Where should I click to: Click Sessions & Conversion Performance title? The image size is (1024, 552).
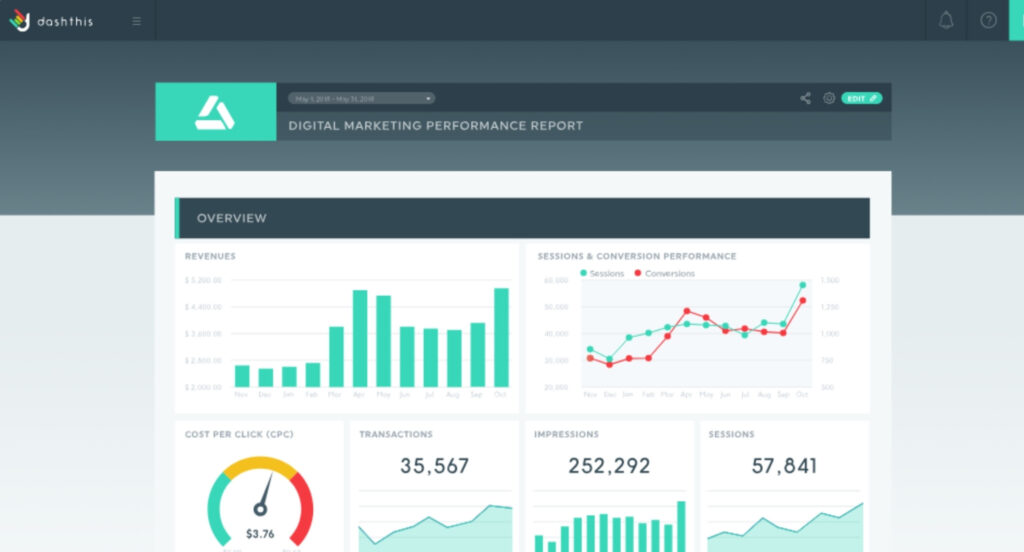[x=636, y=256]
